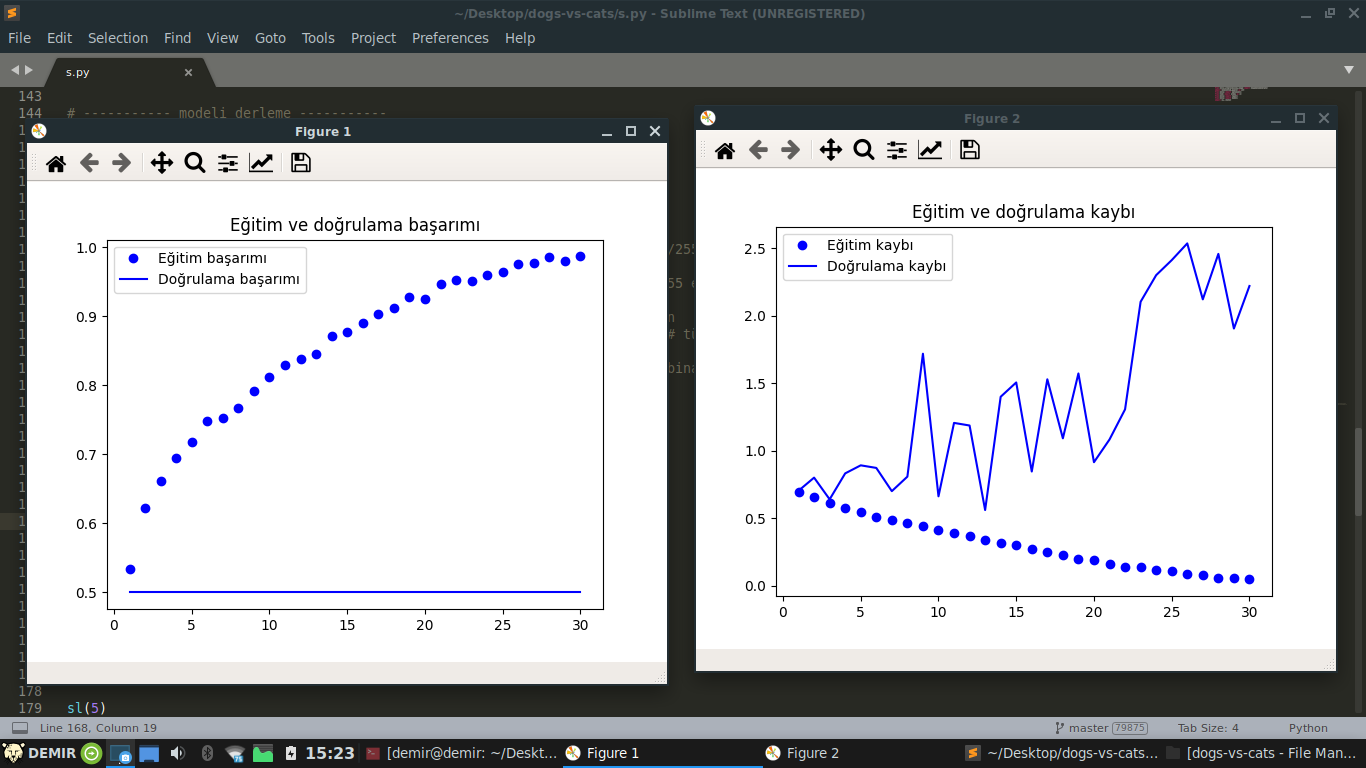Open the Goto menu
This screenshot has width=1366, height=768.
tap(270, 38)
